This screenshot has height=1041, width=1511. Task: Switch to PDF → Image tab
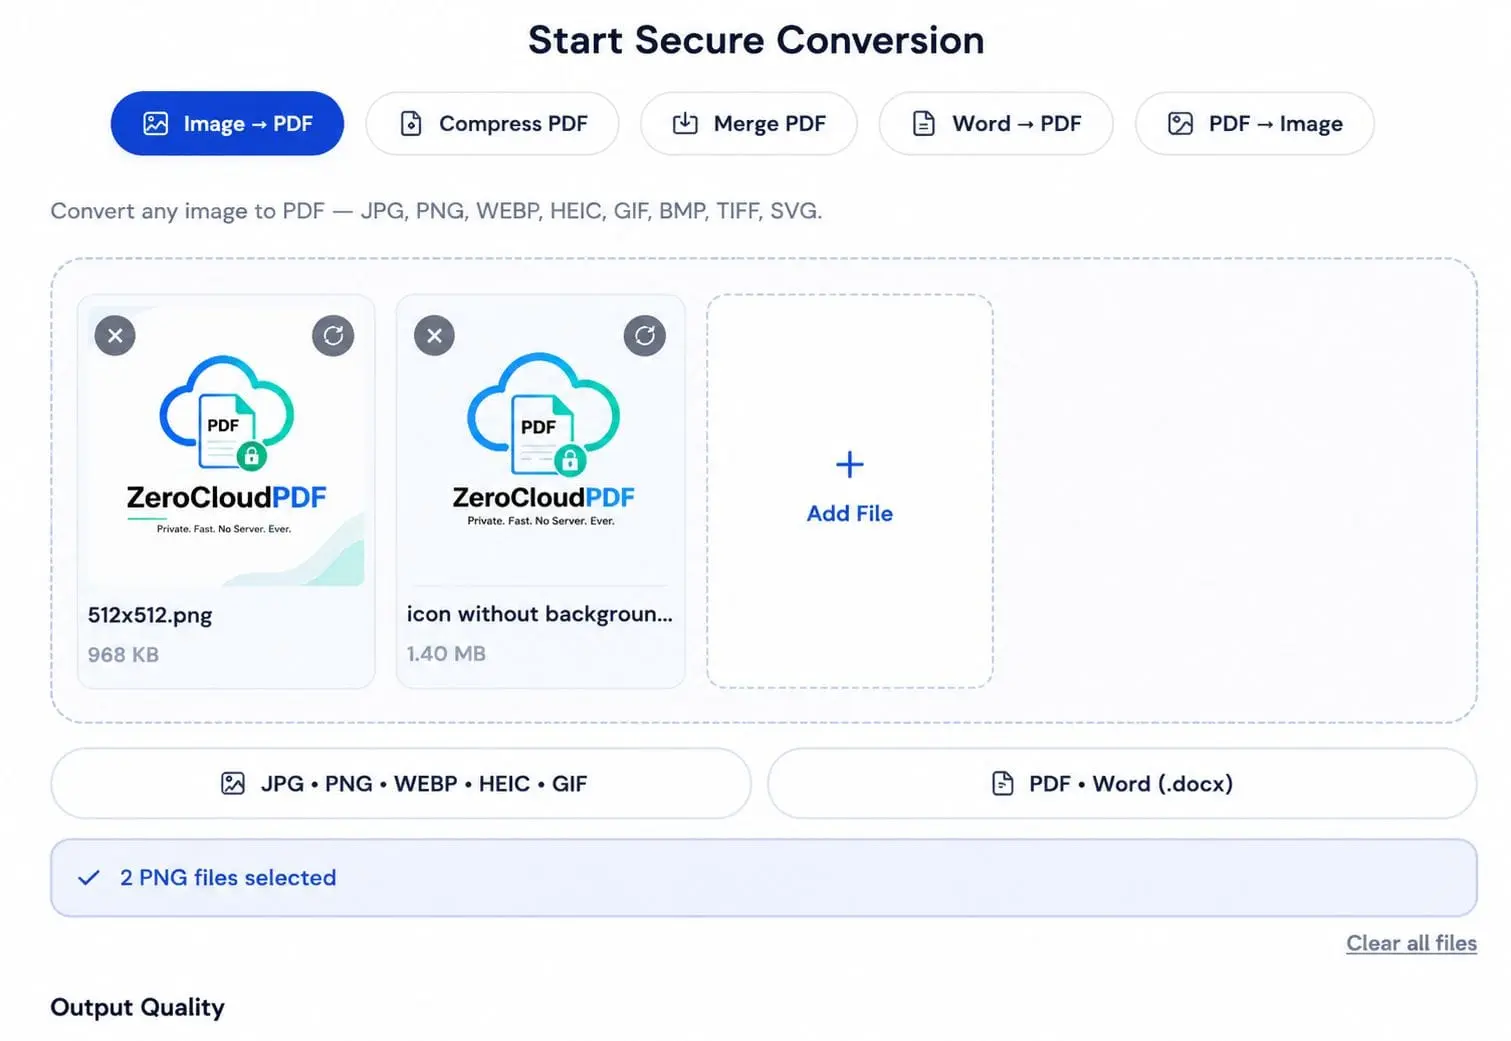tap(1255, 124)
